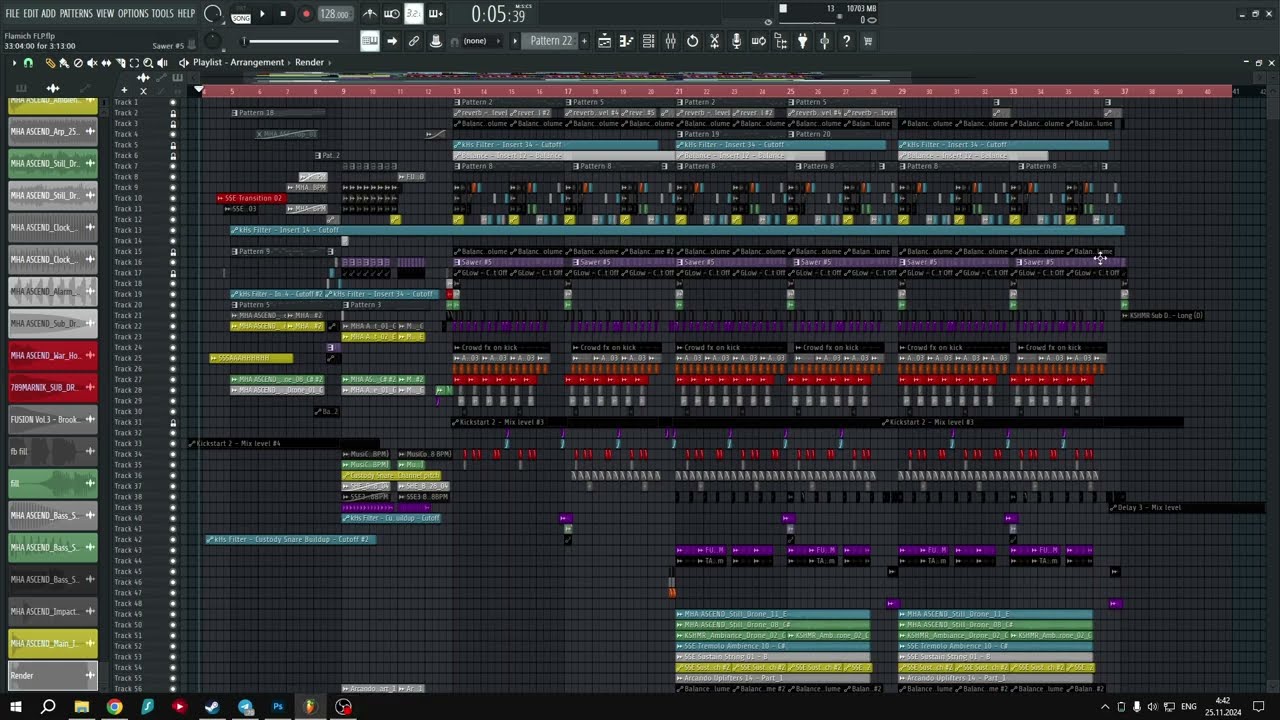Toggle the countdown before recording icon
The width and height of the screenshot is (1280, 720).
(x=414, y=14)
